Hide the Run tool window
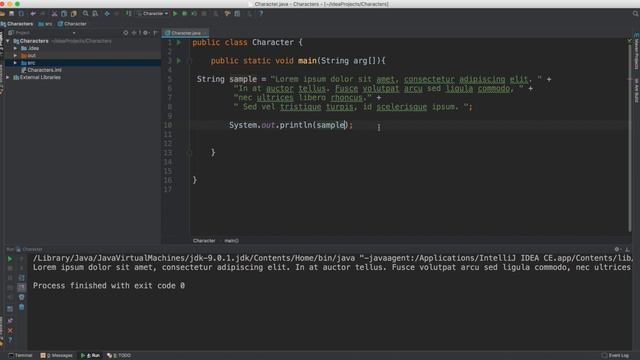The width and height of the screenshot is (640, 360). [x=627, y=249]
